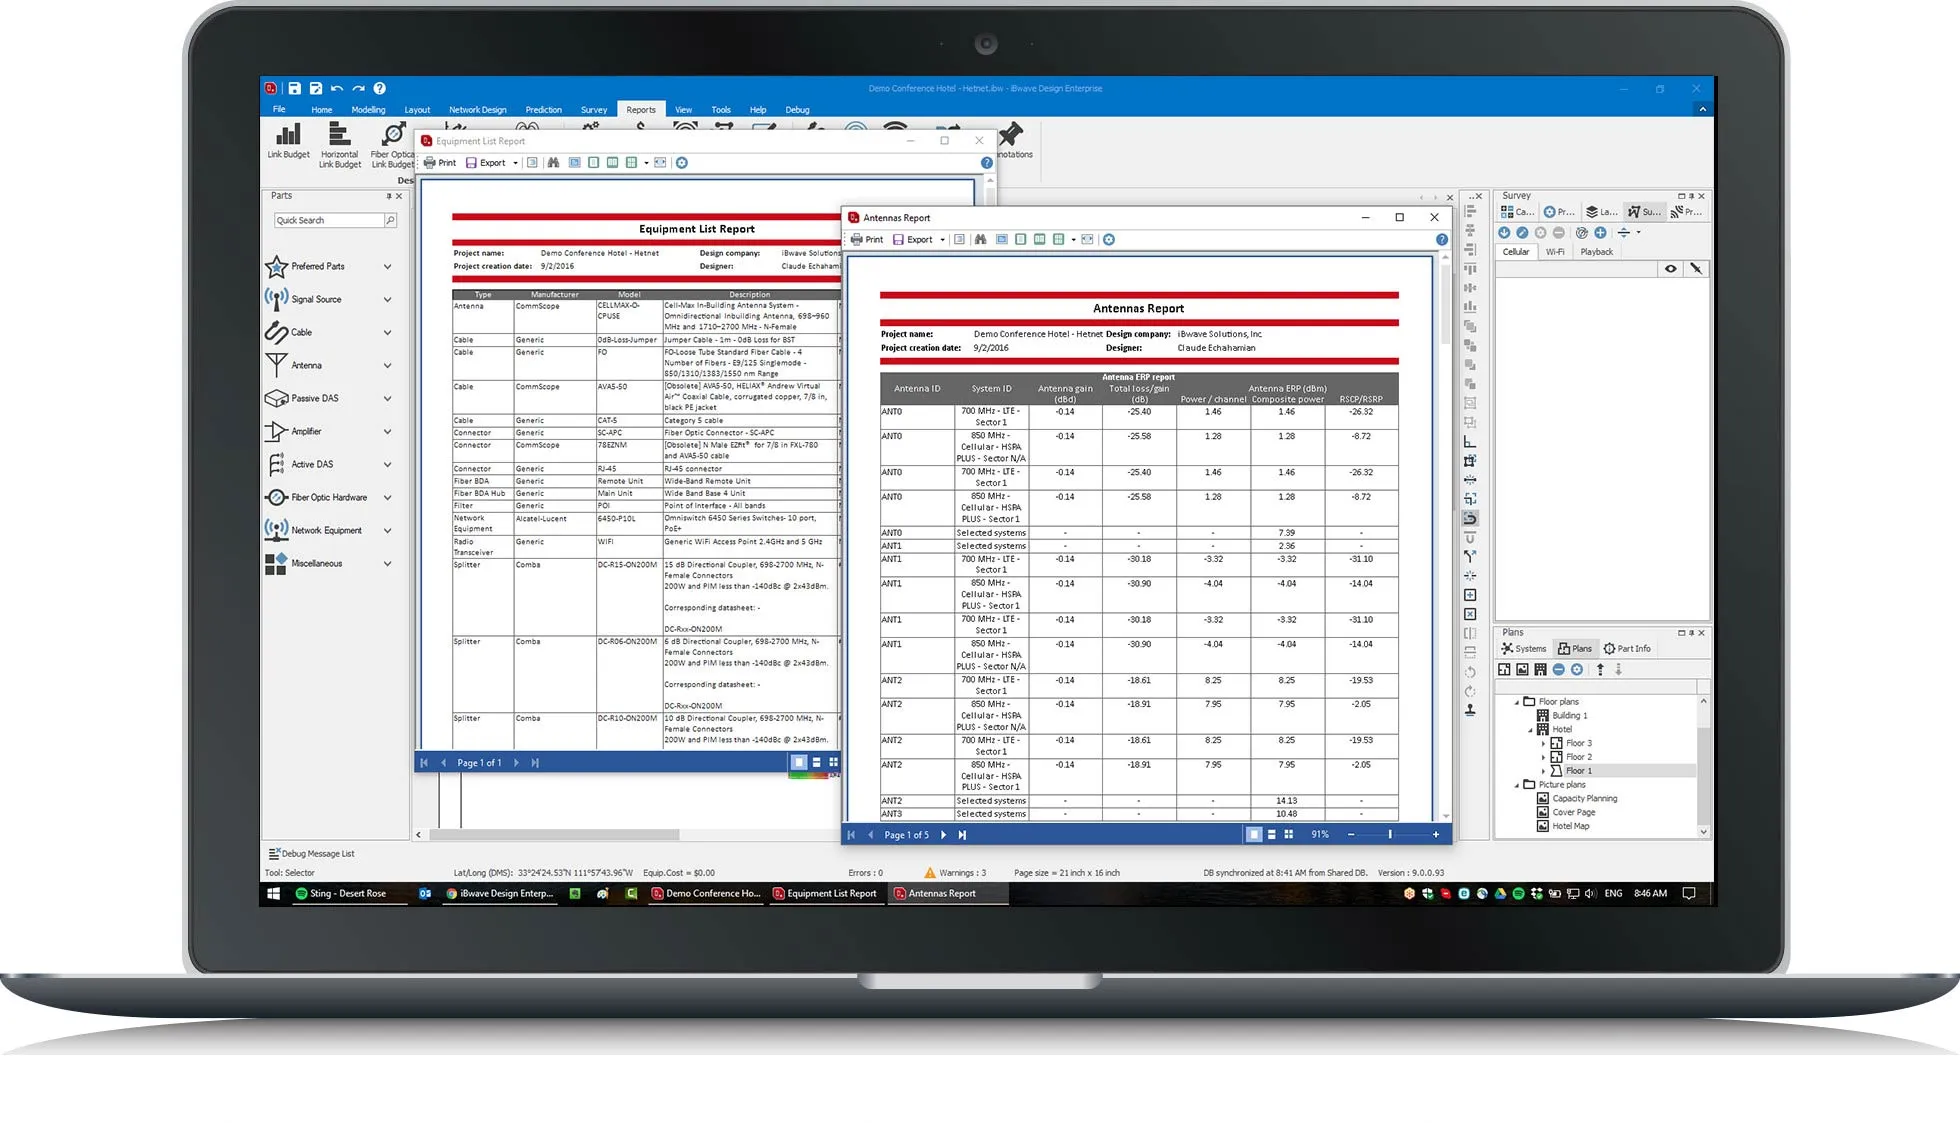Click the Undo icon in title bar

pyautogui.click(x=337, y=88)
